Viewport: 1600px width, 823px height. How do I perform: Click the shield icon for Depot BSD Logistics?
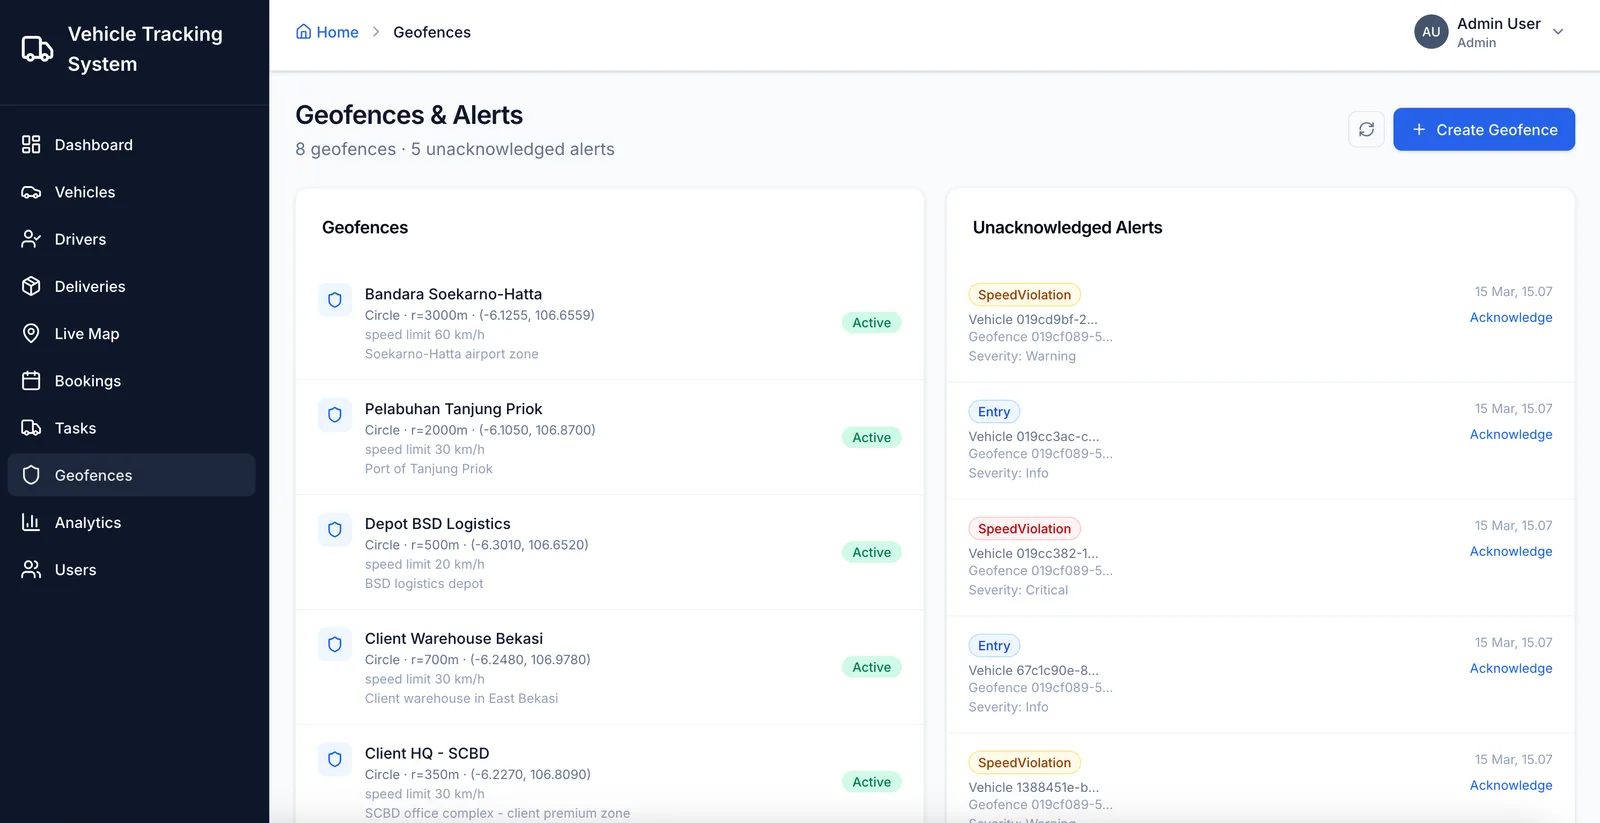pos(335,530)
